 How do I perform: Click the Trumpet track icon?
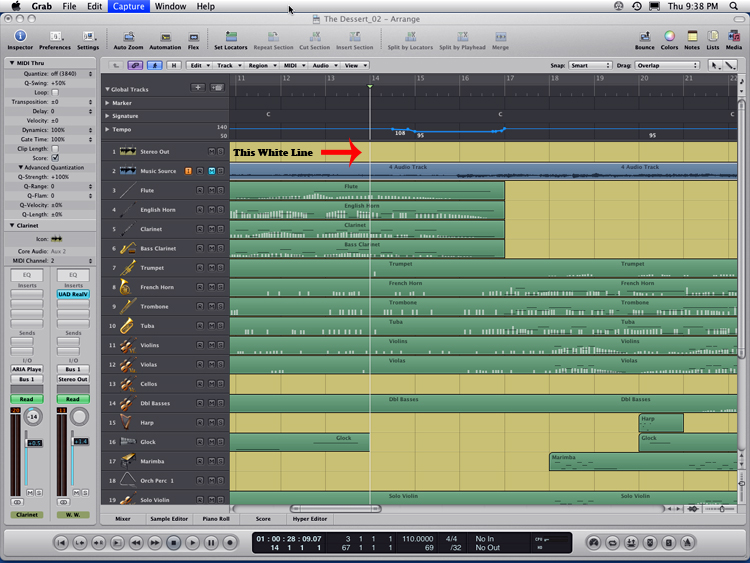tap(128, 268)
